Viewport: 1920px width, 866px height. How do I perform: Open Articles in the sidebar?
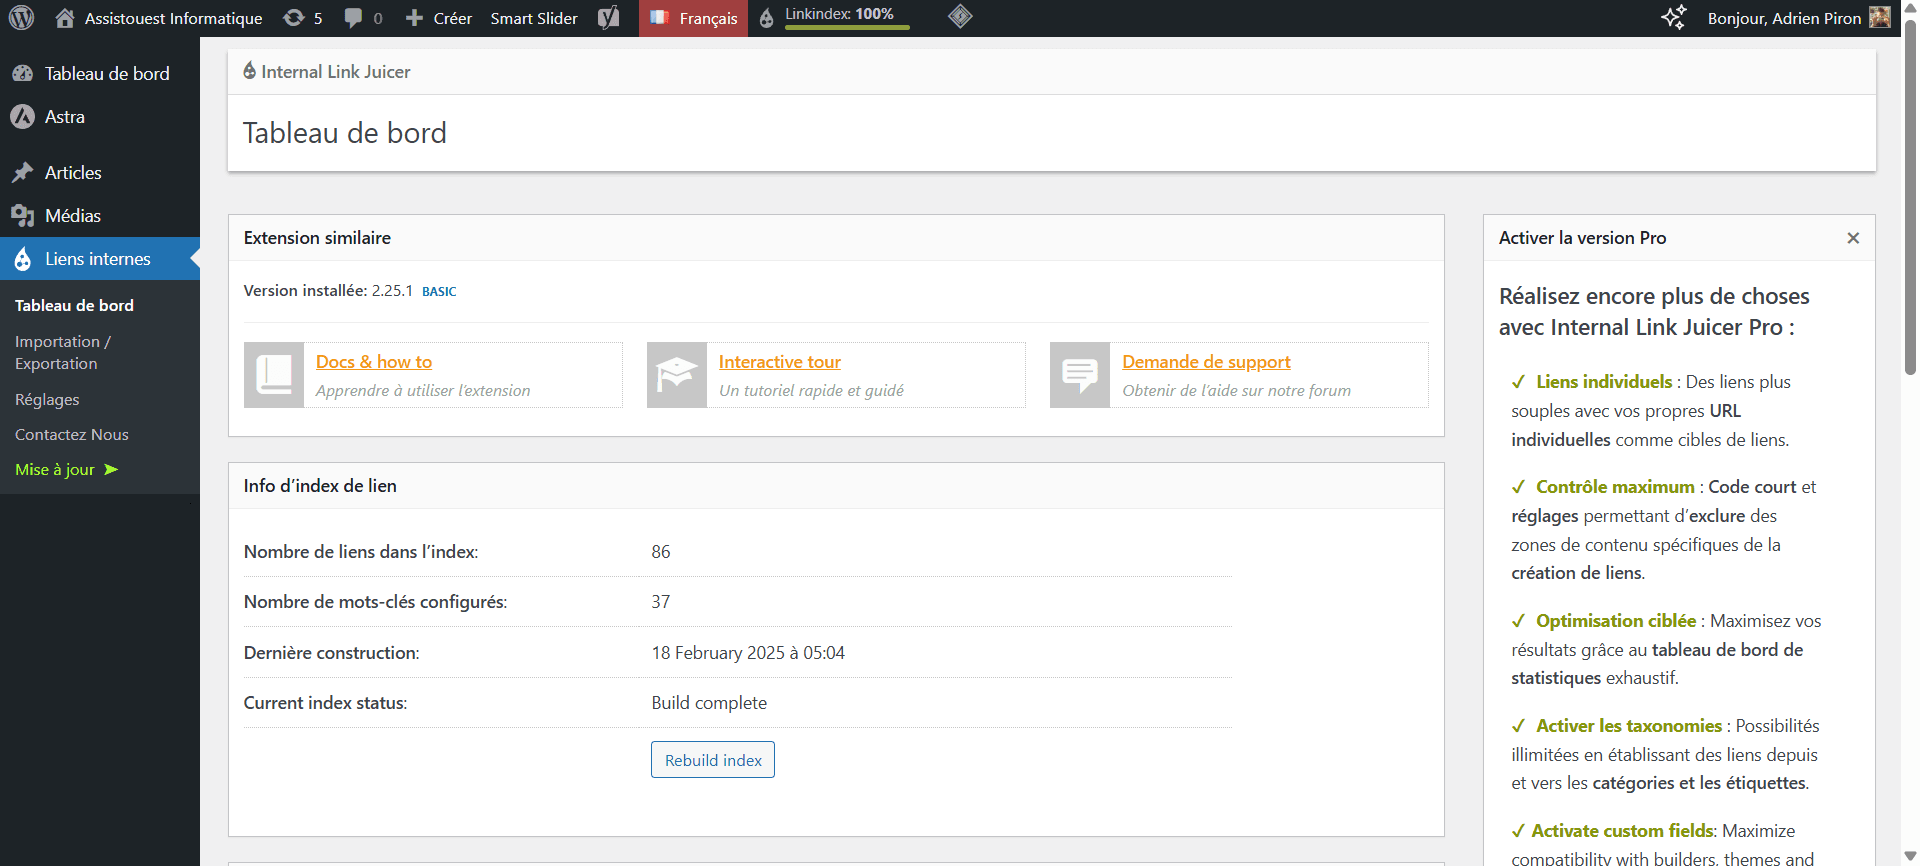(73, 173)
